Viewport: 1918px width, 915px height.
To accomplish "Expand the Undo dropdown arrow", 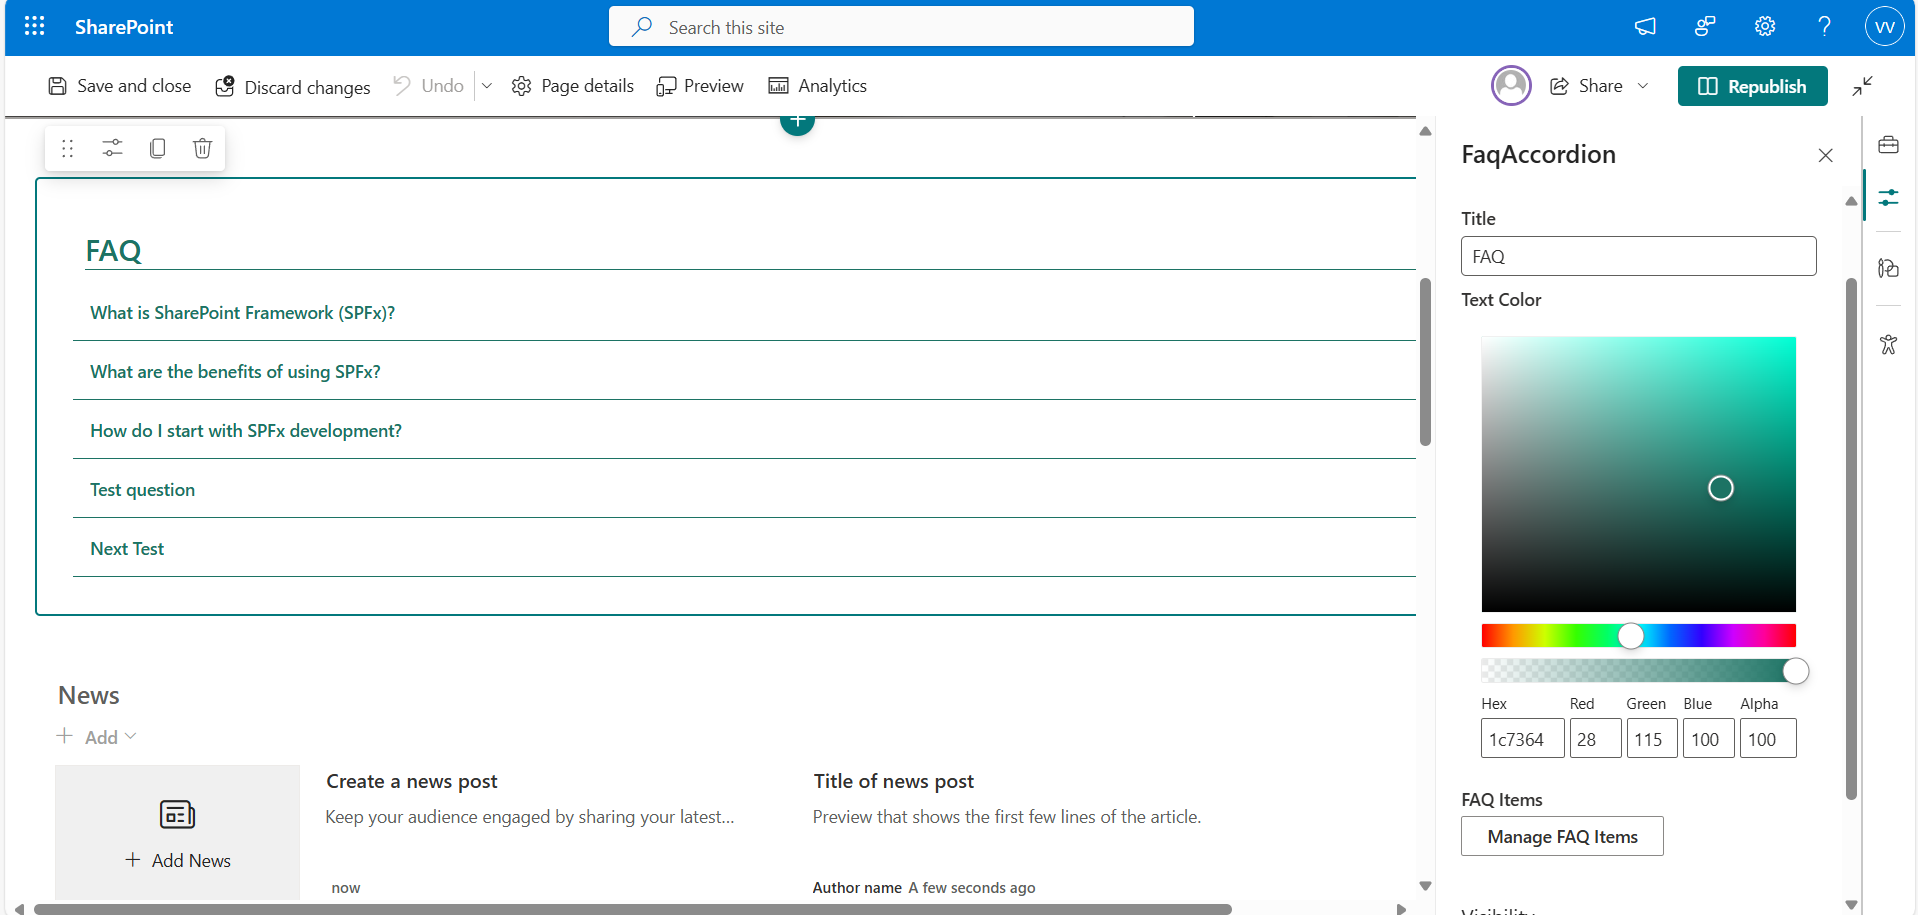I will point(487,86).
